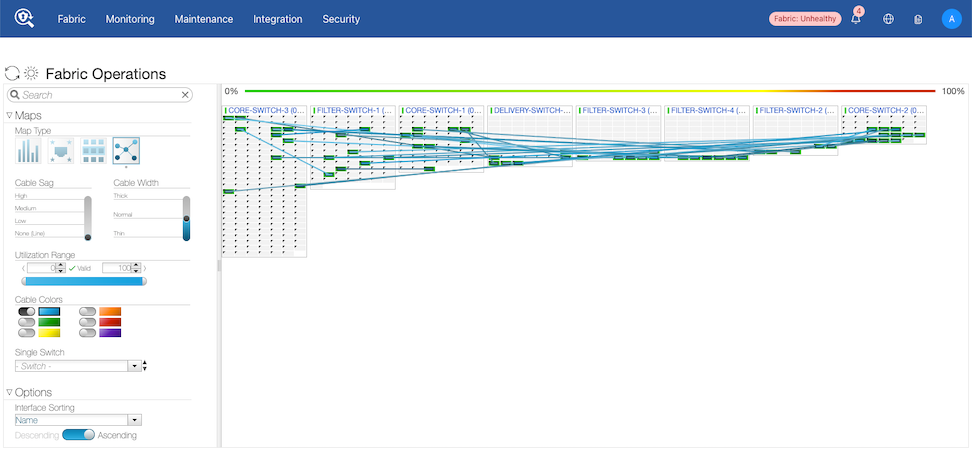Open the Interface Sorting Name dropdown
The image size is (972, 466).
pos(79,420)
